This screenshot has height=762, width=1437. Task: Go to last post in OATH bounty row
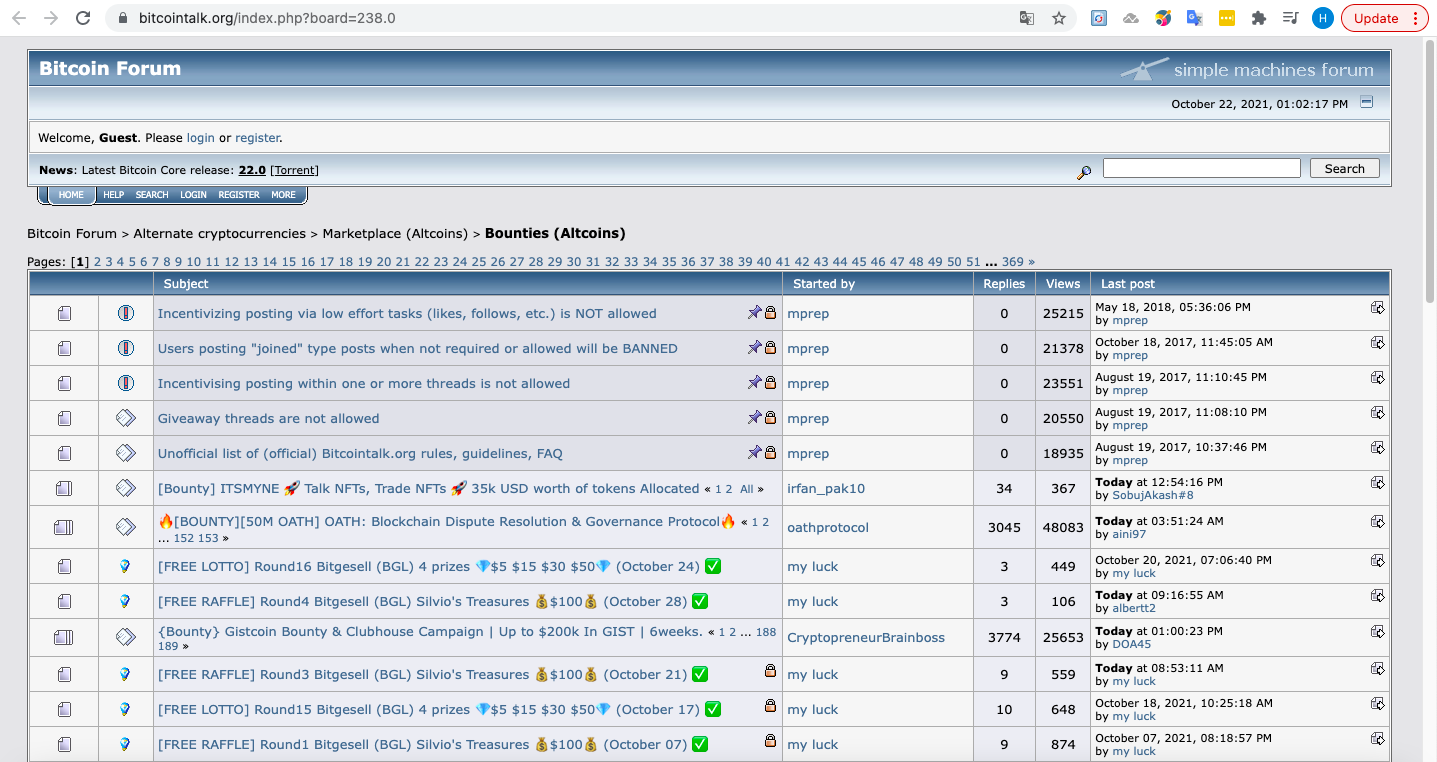click(x=1378, y=521)
